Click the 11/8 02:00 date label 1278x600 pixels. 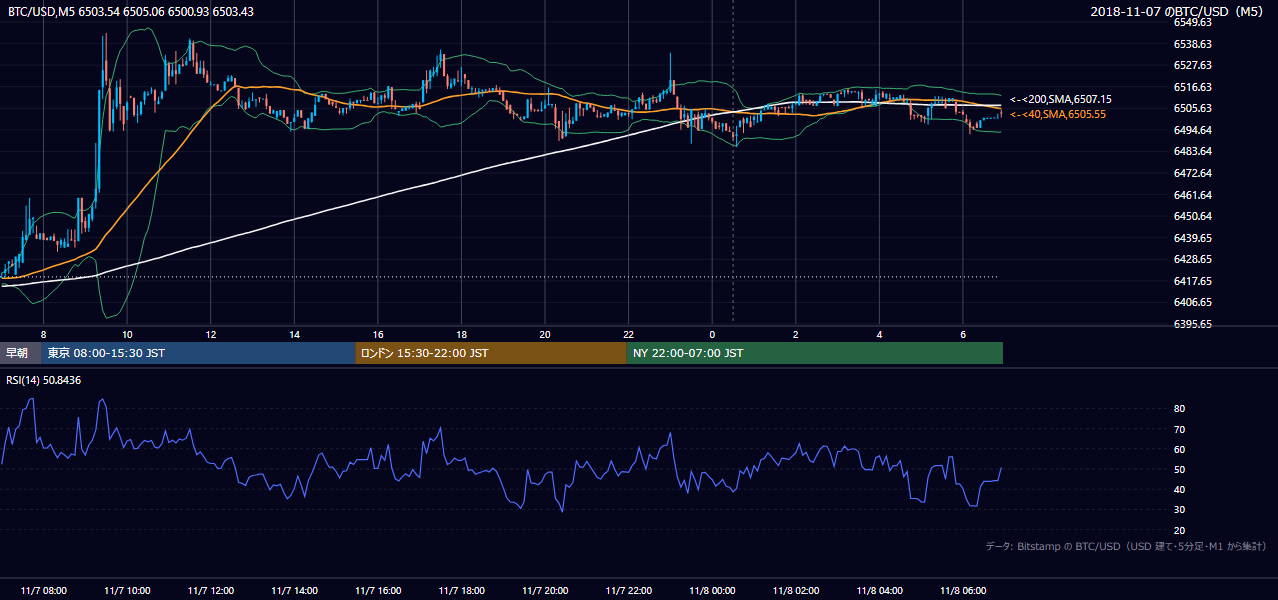pos(796,590)
